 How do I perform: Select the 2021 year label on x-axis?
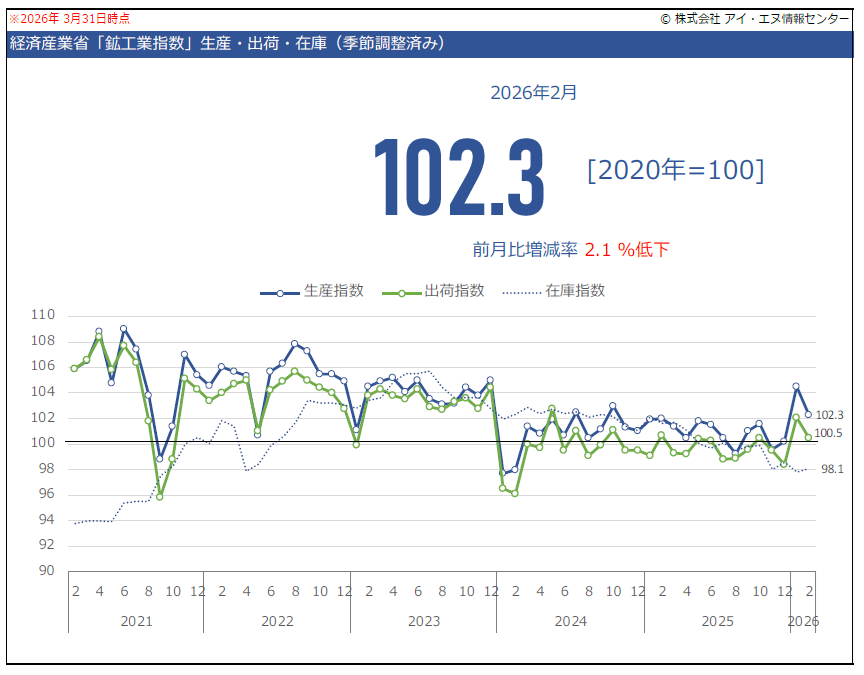(136, 621)
